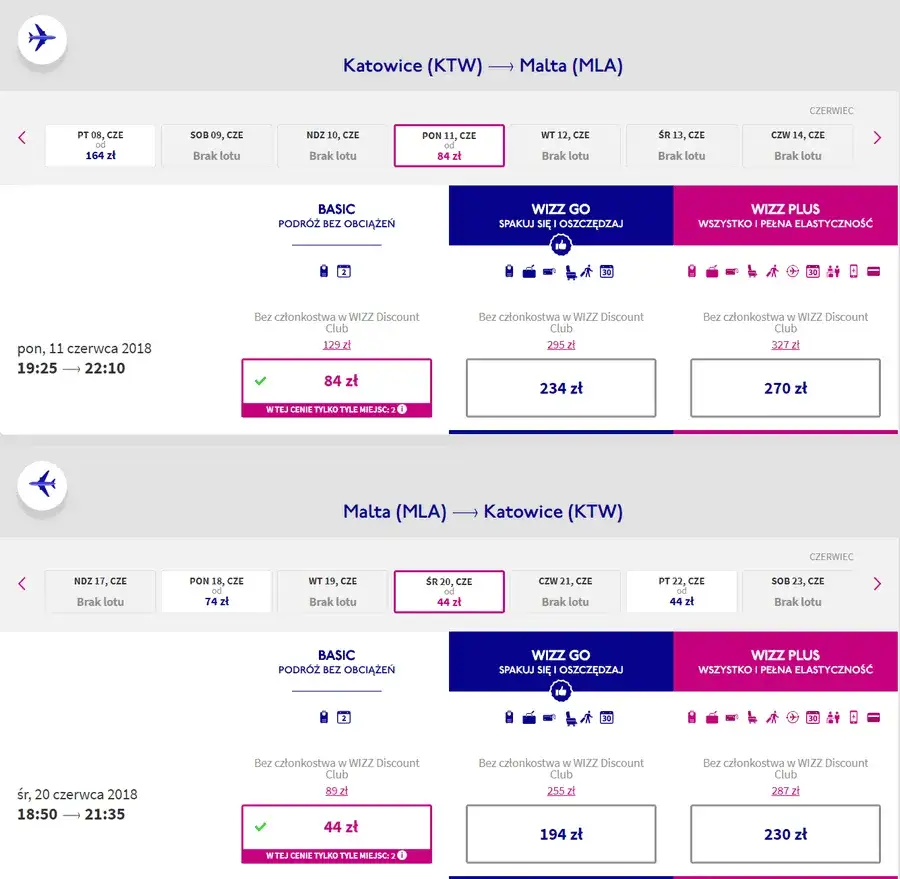Choose the 230 zł WIZZ PLUS return fare
The height and width of the screenshot is (879, 900).
pyautogui.click(x=785, y=834)
